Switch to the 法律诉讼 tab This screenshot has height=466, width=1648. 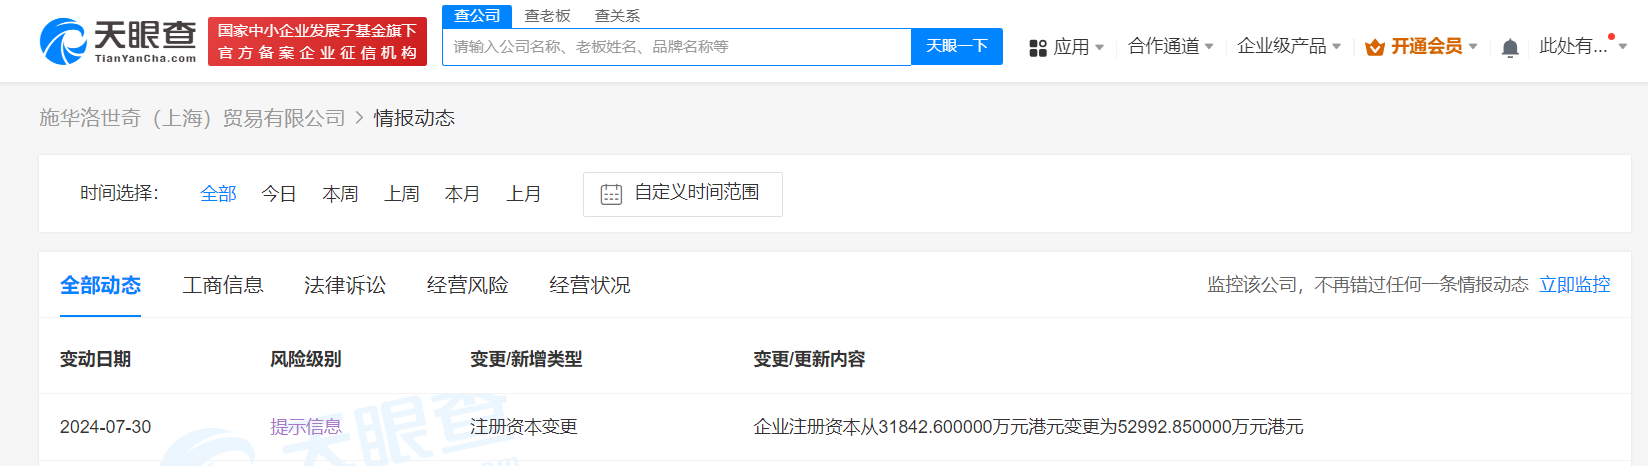[345, 286]
